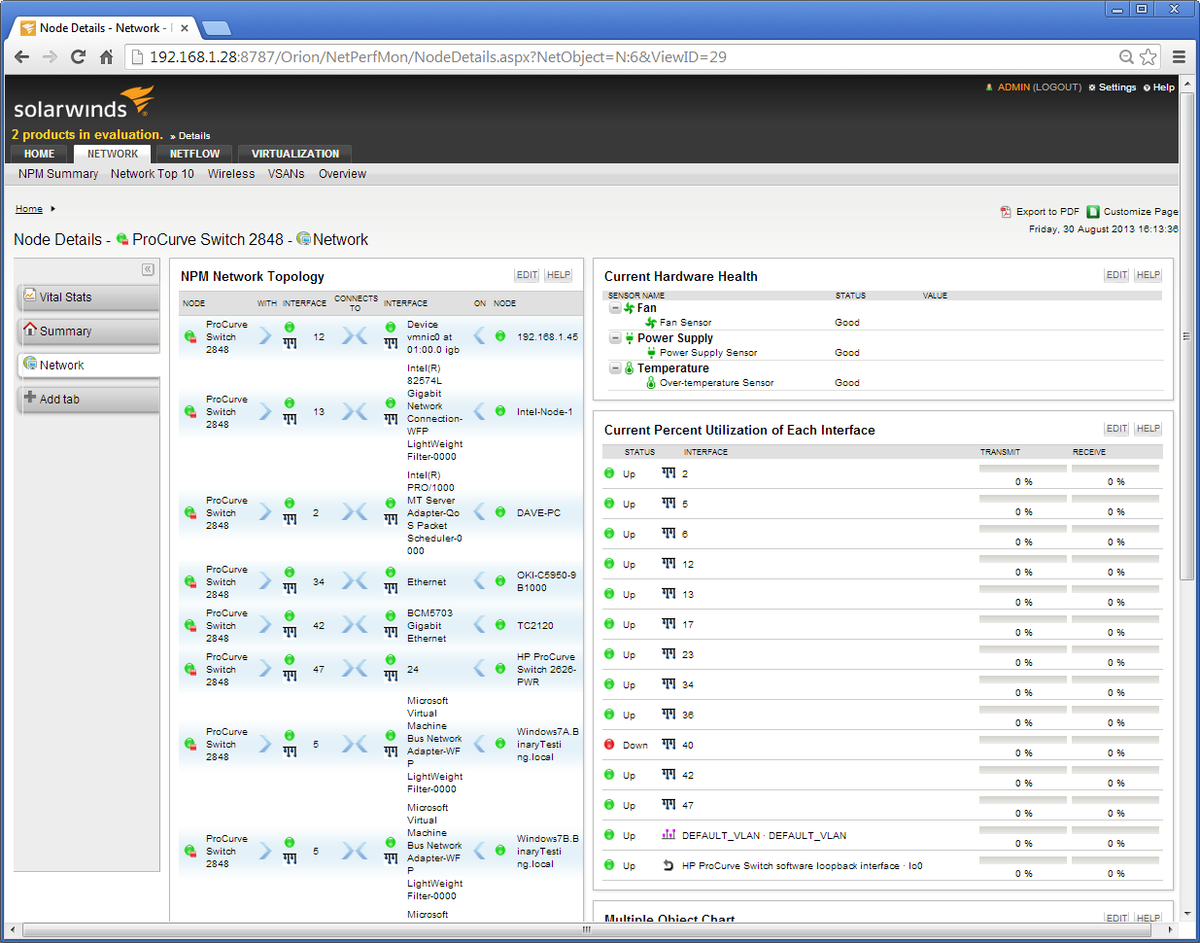Click the Customize Page icon
This screenshot has width=1200, height=943.
(x=1093, y=211)
